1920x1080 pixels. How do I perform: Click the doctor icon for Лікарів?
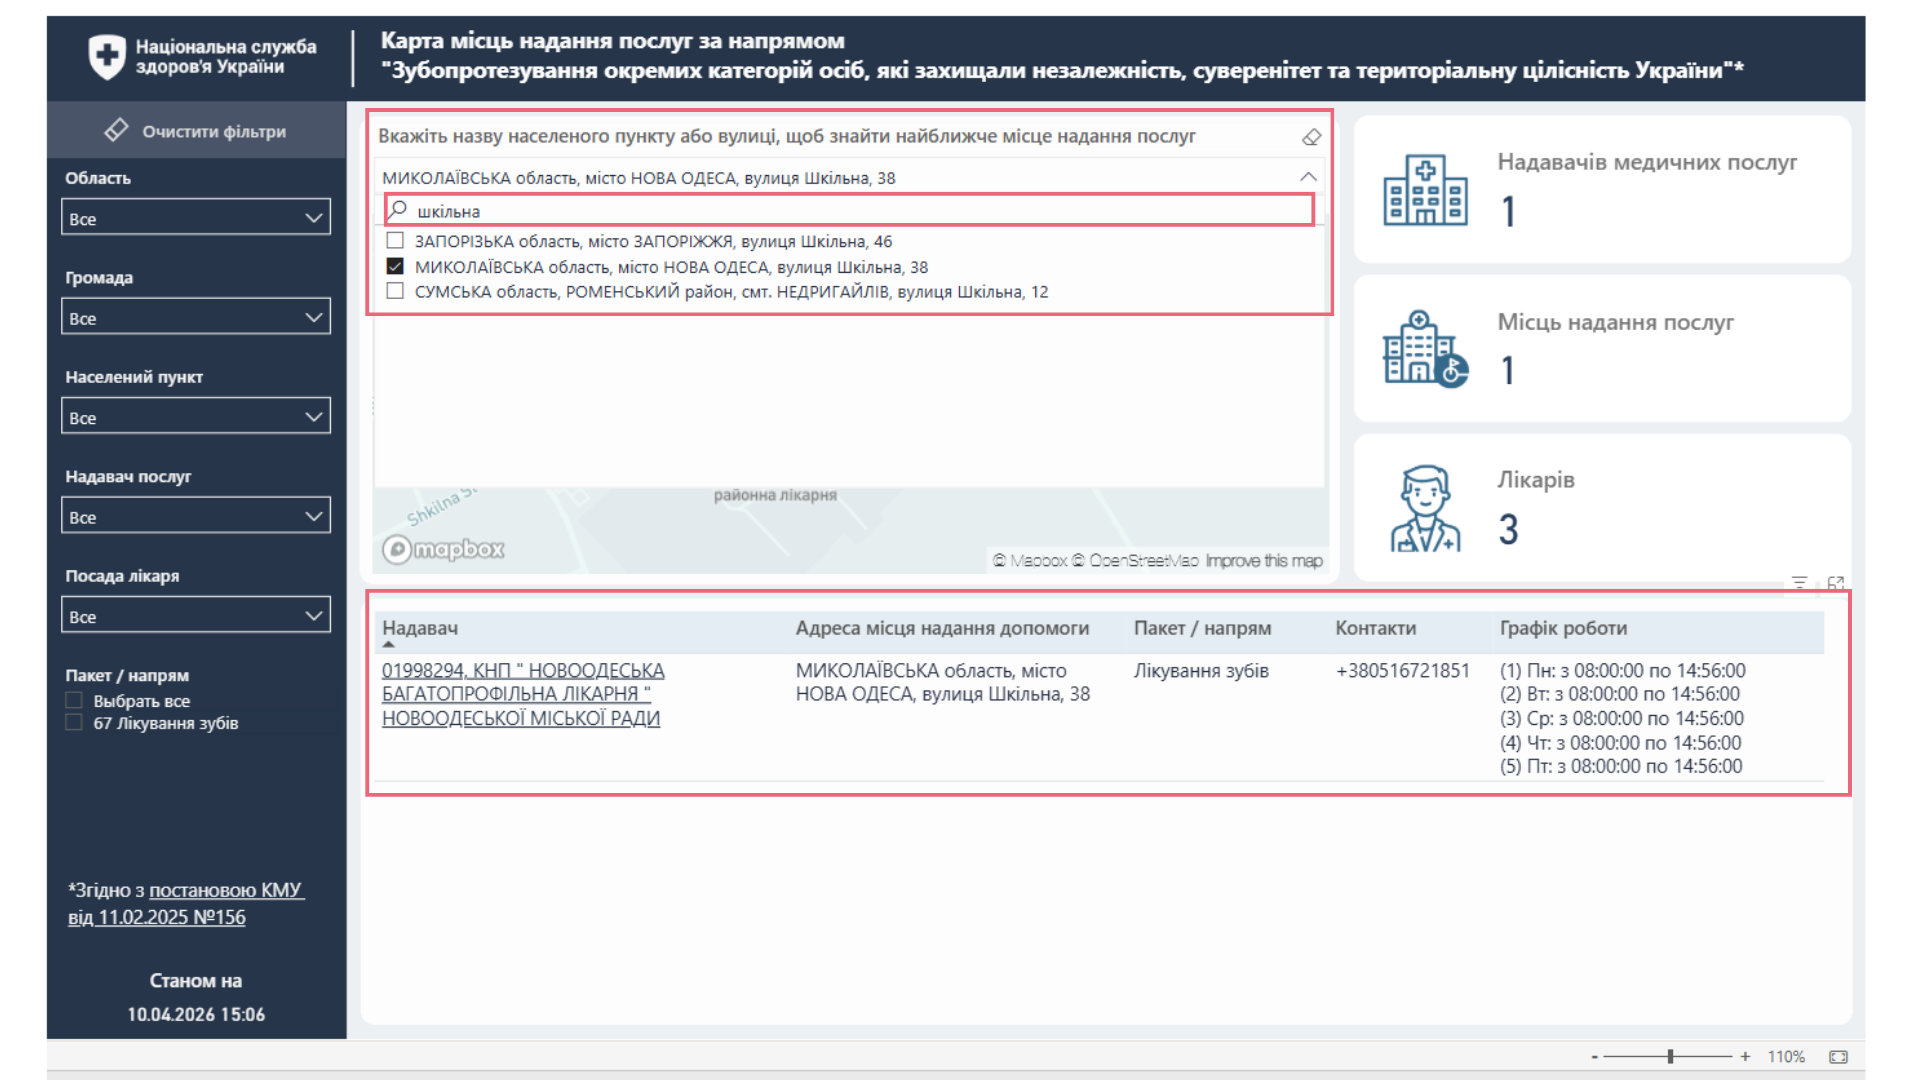(1425, 508)
